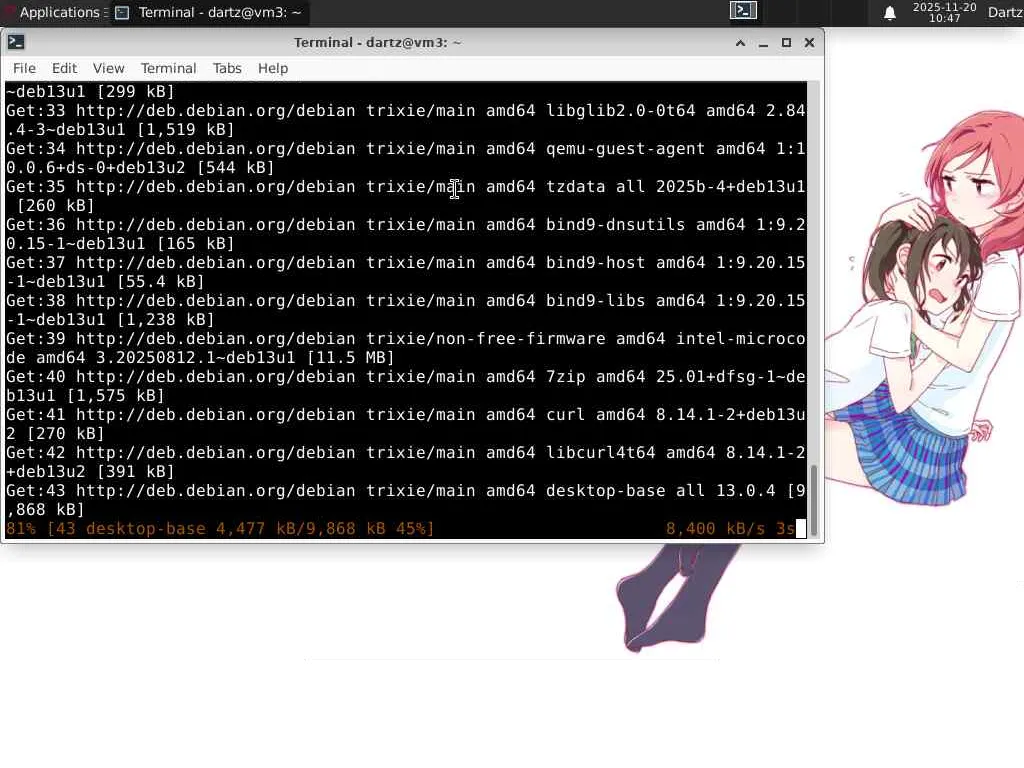Click the Get:39 intel-microcode line
1024x768 pixels.
[x=406, y=348]
